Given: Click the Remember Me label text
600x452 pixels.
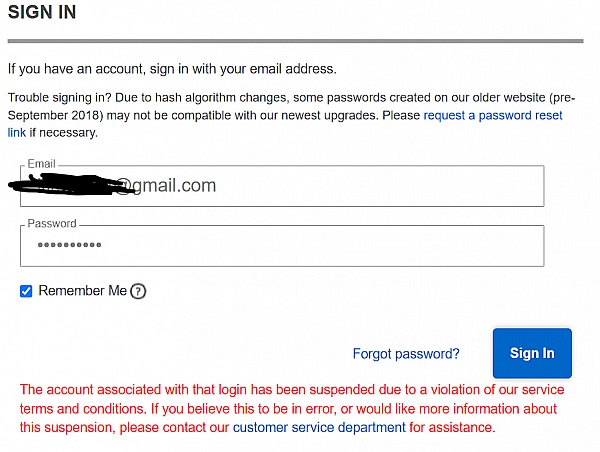Looking at the screenshot, I should pos(82,290).
